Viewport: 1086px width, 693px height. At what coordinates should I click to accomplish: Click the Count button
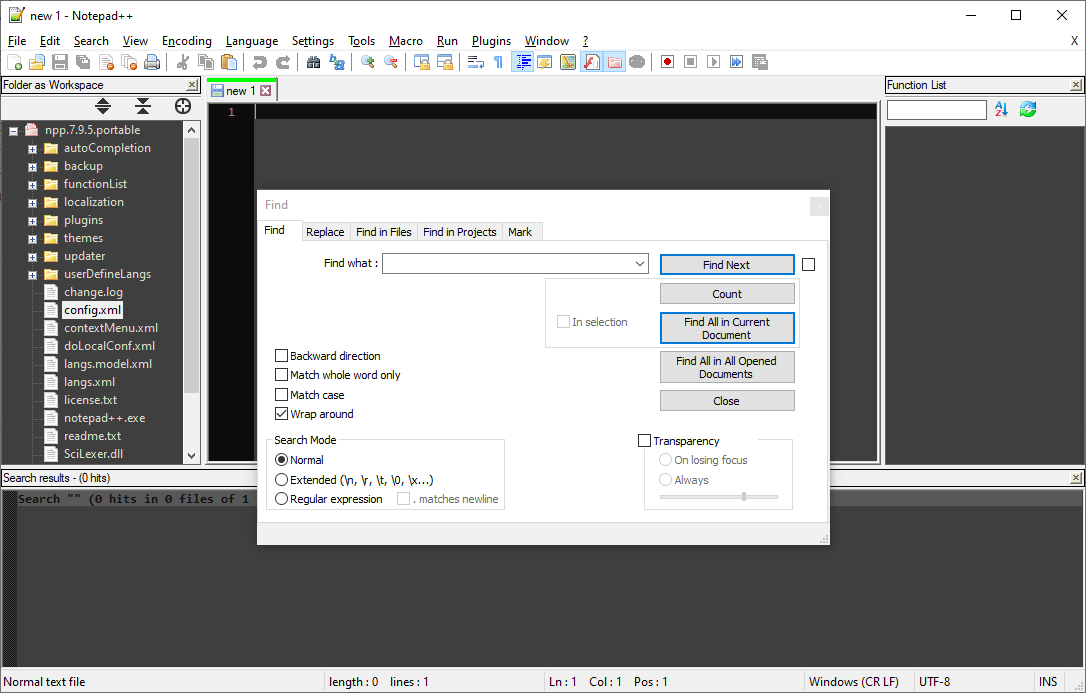(727, 294)
